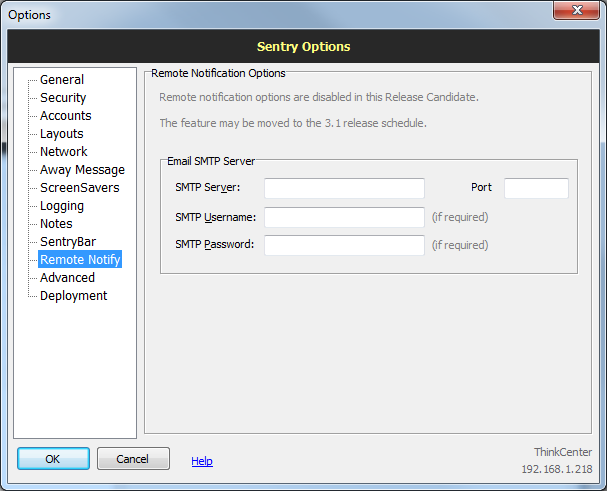Select SentryBar entry

point(68,242)
